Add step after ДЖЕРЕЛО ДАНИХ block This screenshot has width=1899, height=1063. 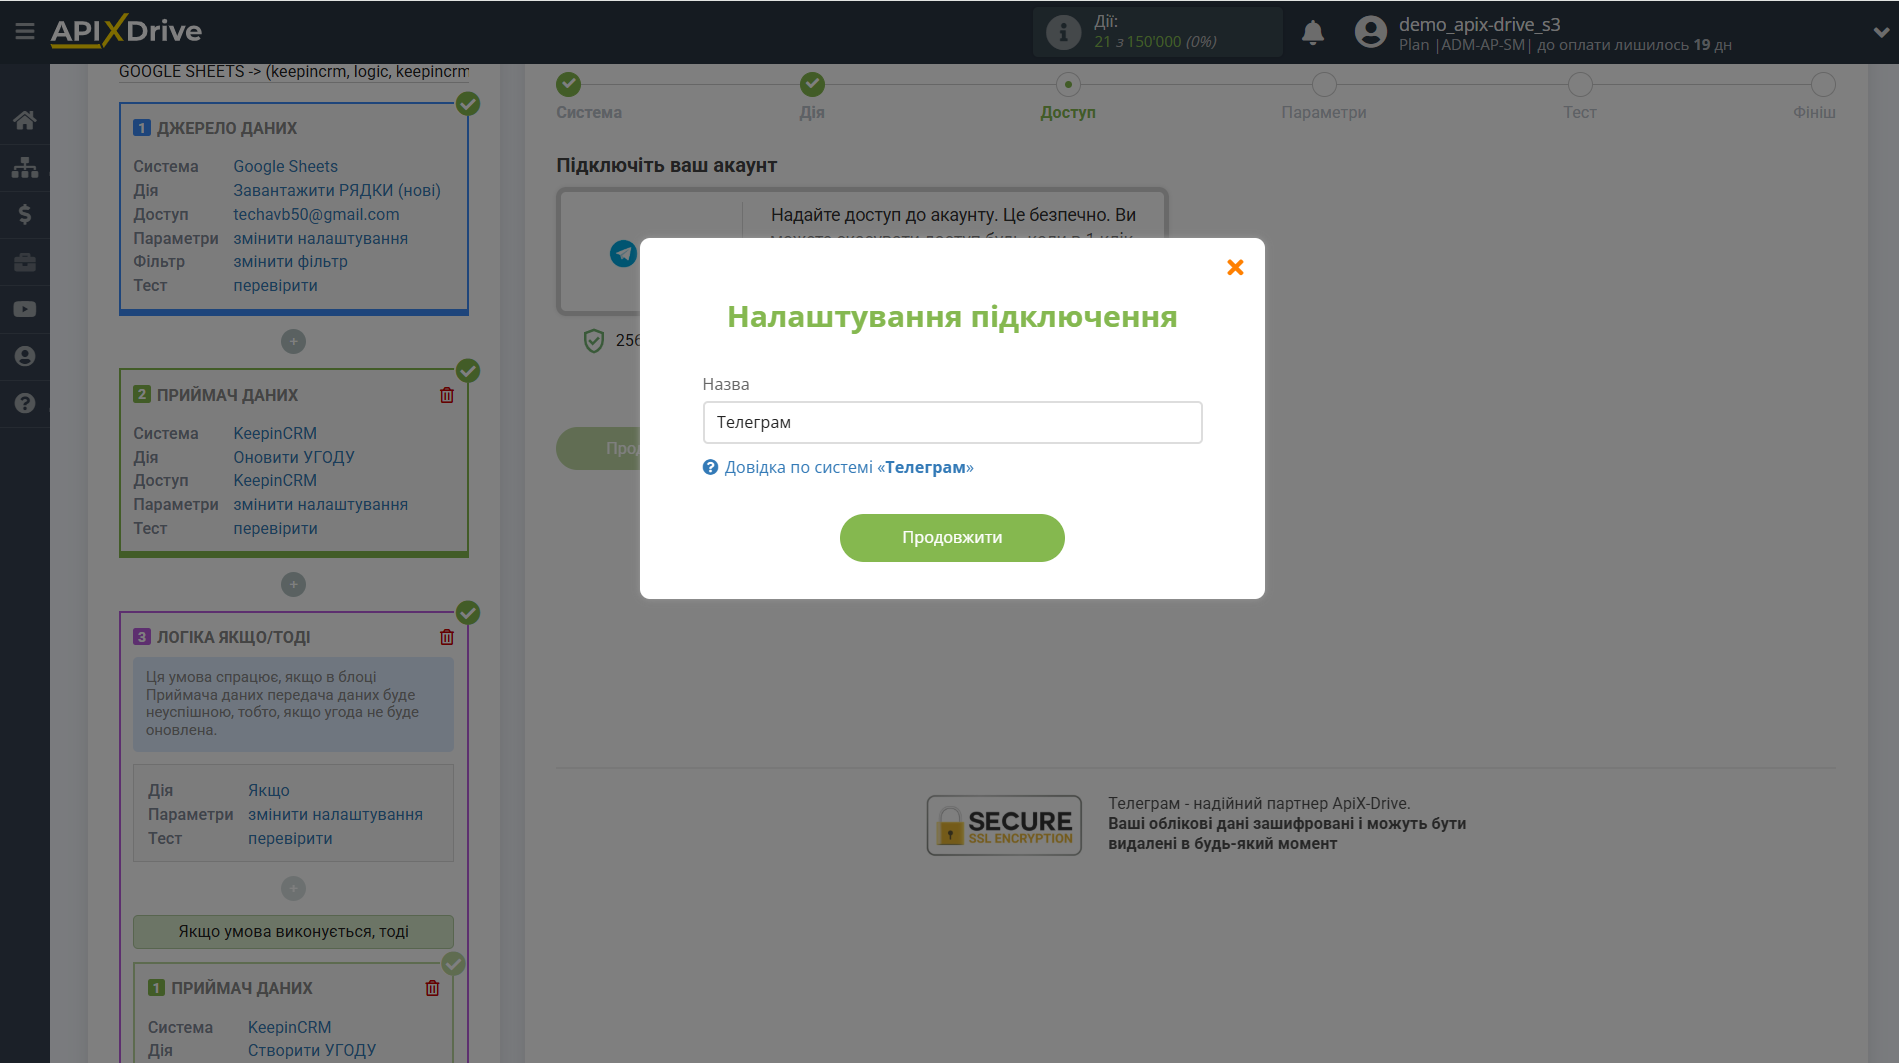[x=293, y=342]
